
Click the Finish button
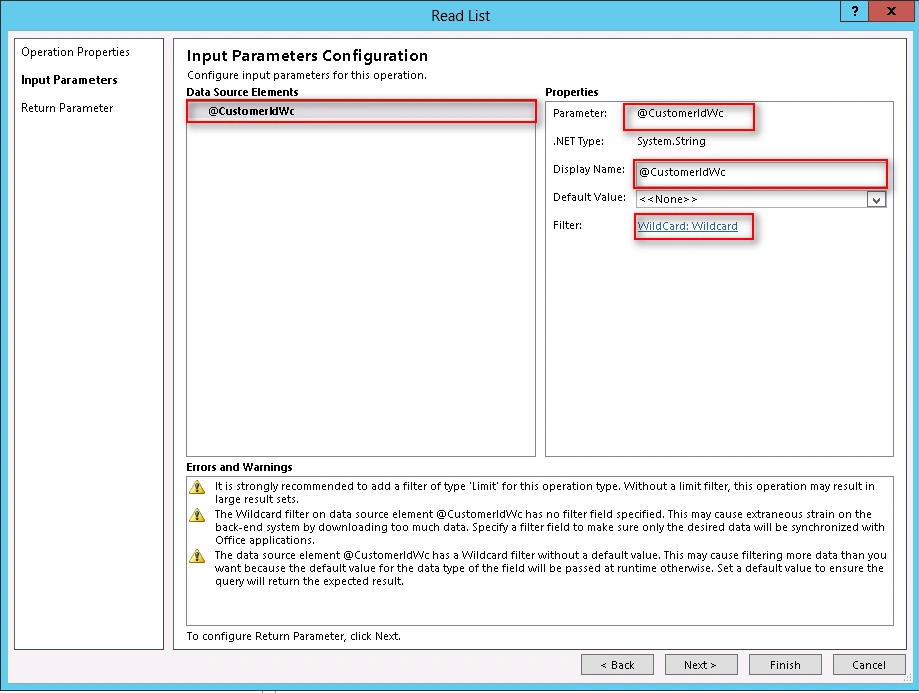click(785, 665)
